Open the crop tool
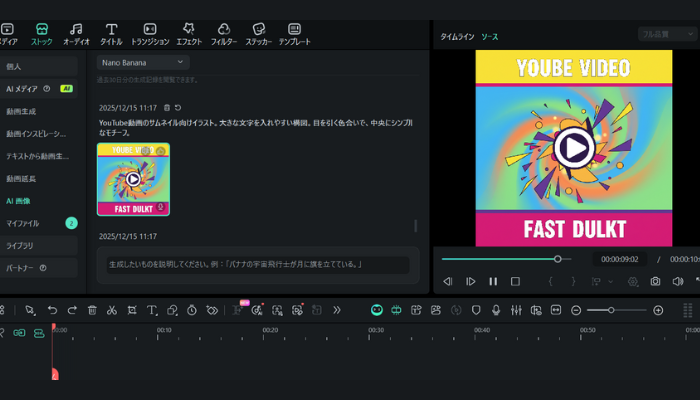 (132, 310)
